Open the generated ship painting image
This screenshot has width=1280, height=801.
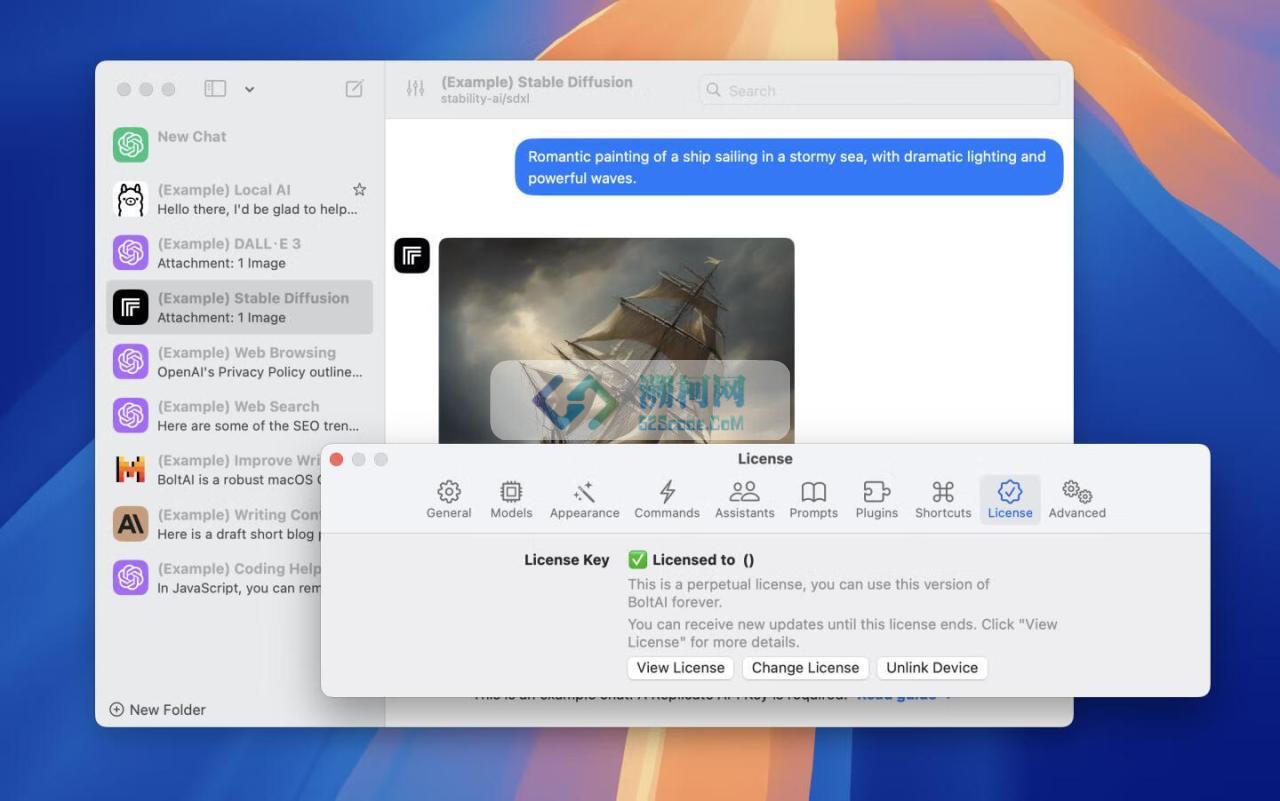[616, 341]
